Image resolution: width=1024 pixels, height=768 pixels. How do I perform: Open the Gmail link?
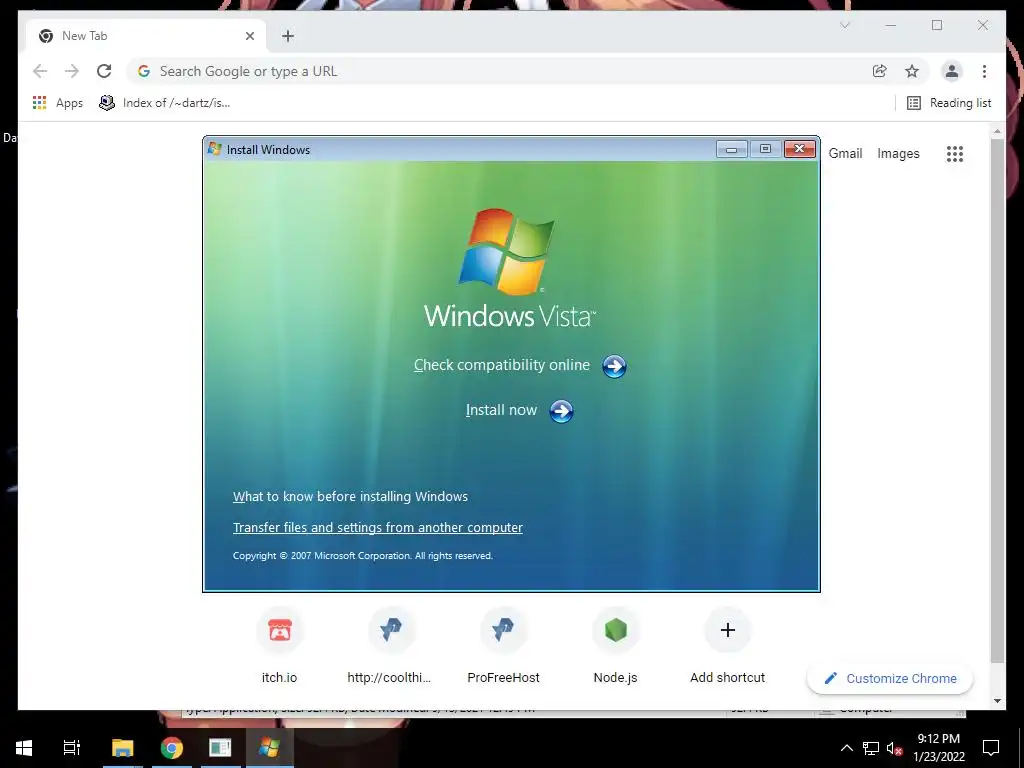pos(845,153)
